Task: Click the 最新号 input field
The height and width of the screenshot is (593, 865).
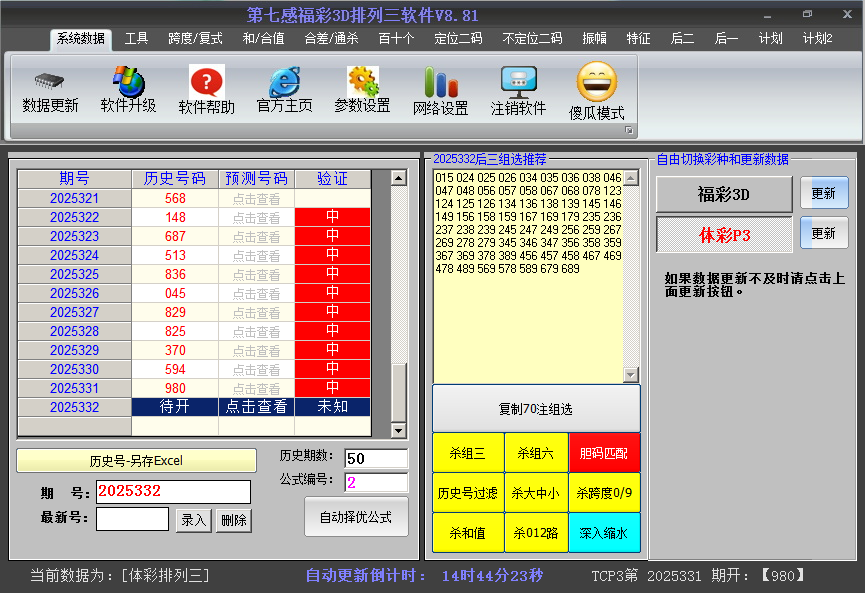Action: point(132,519)
